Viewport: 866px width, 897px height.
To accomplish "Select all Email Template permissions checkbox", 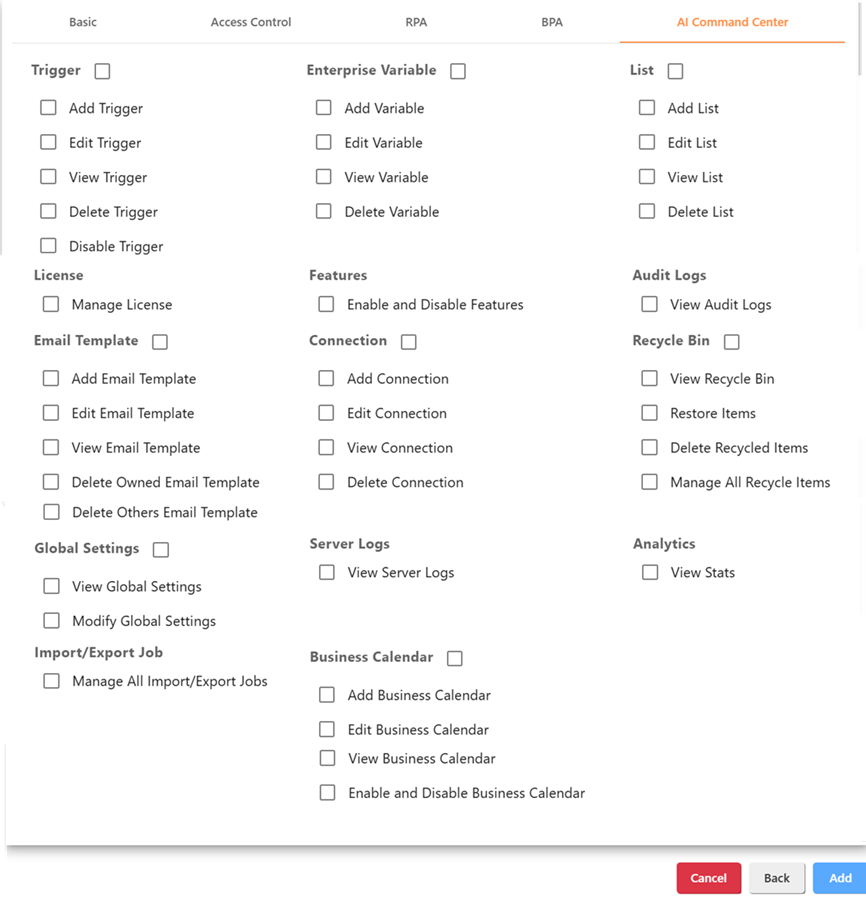I will pyautogui.click(x=160, y=342).
